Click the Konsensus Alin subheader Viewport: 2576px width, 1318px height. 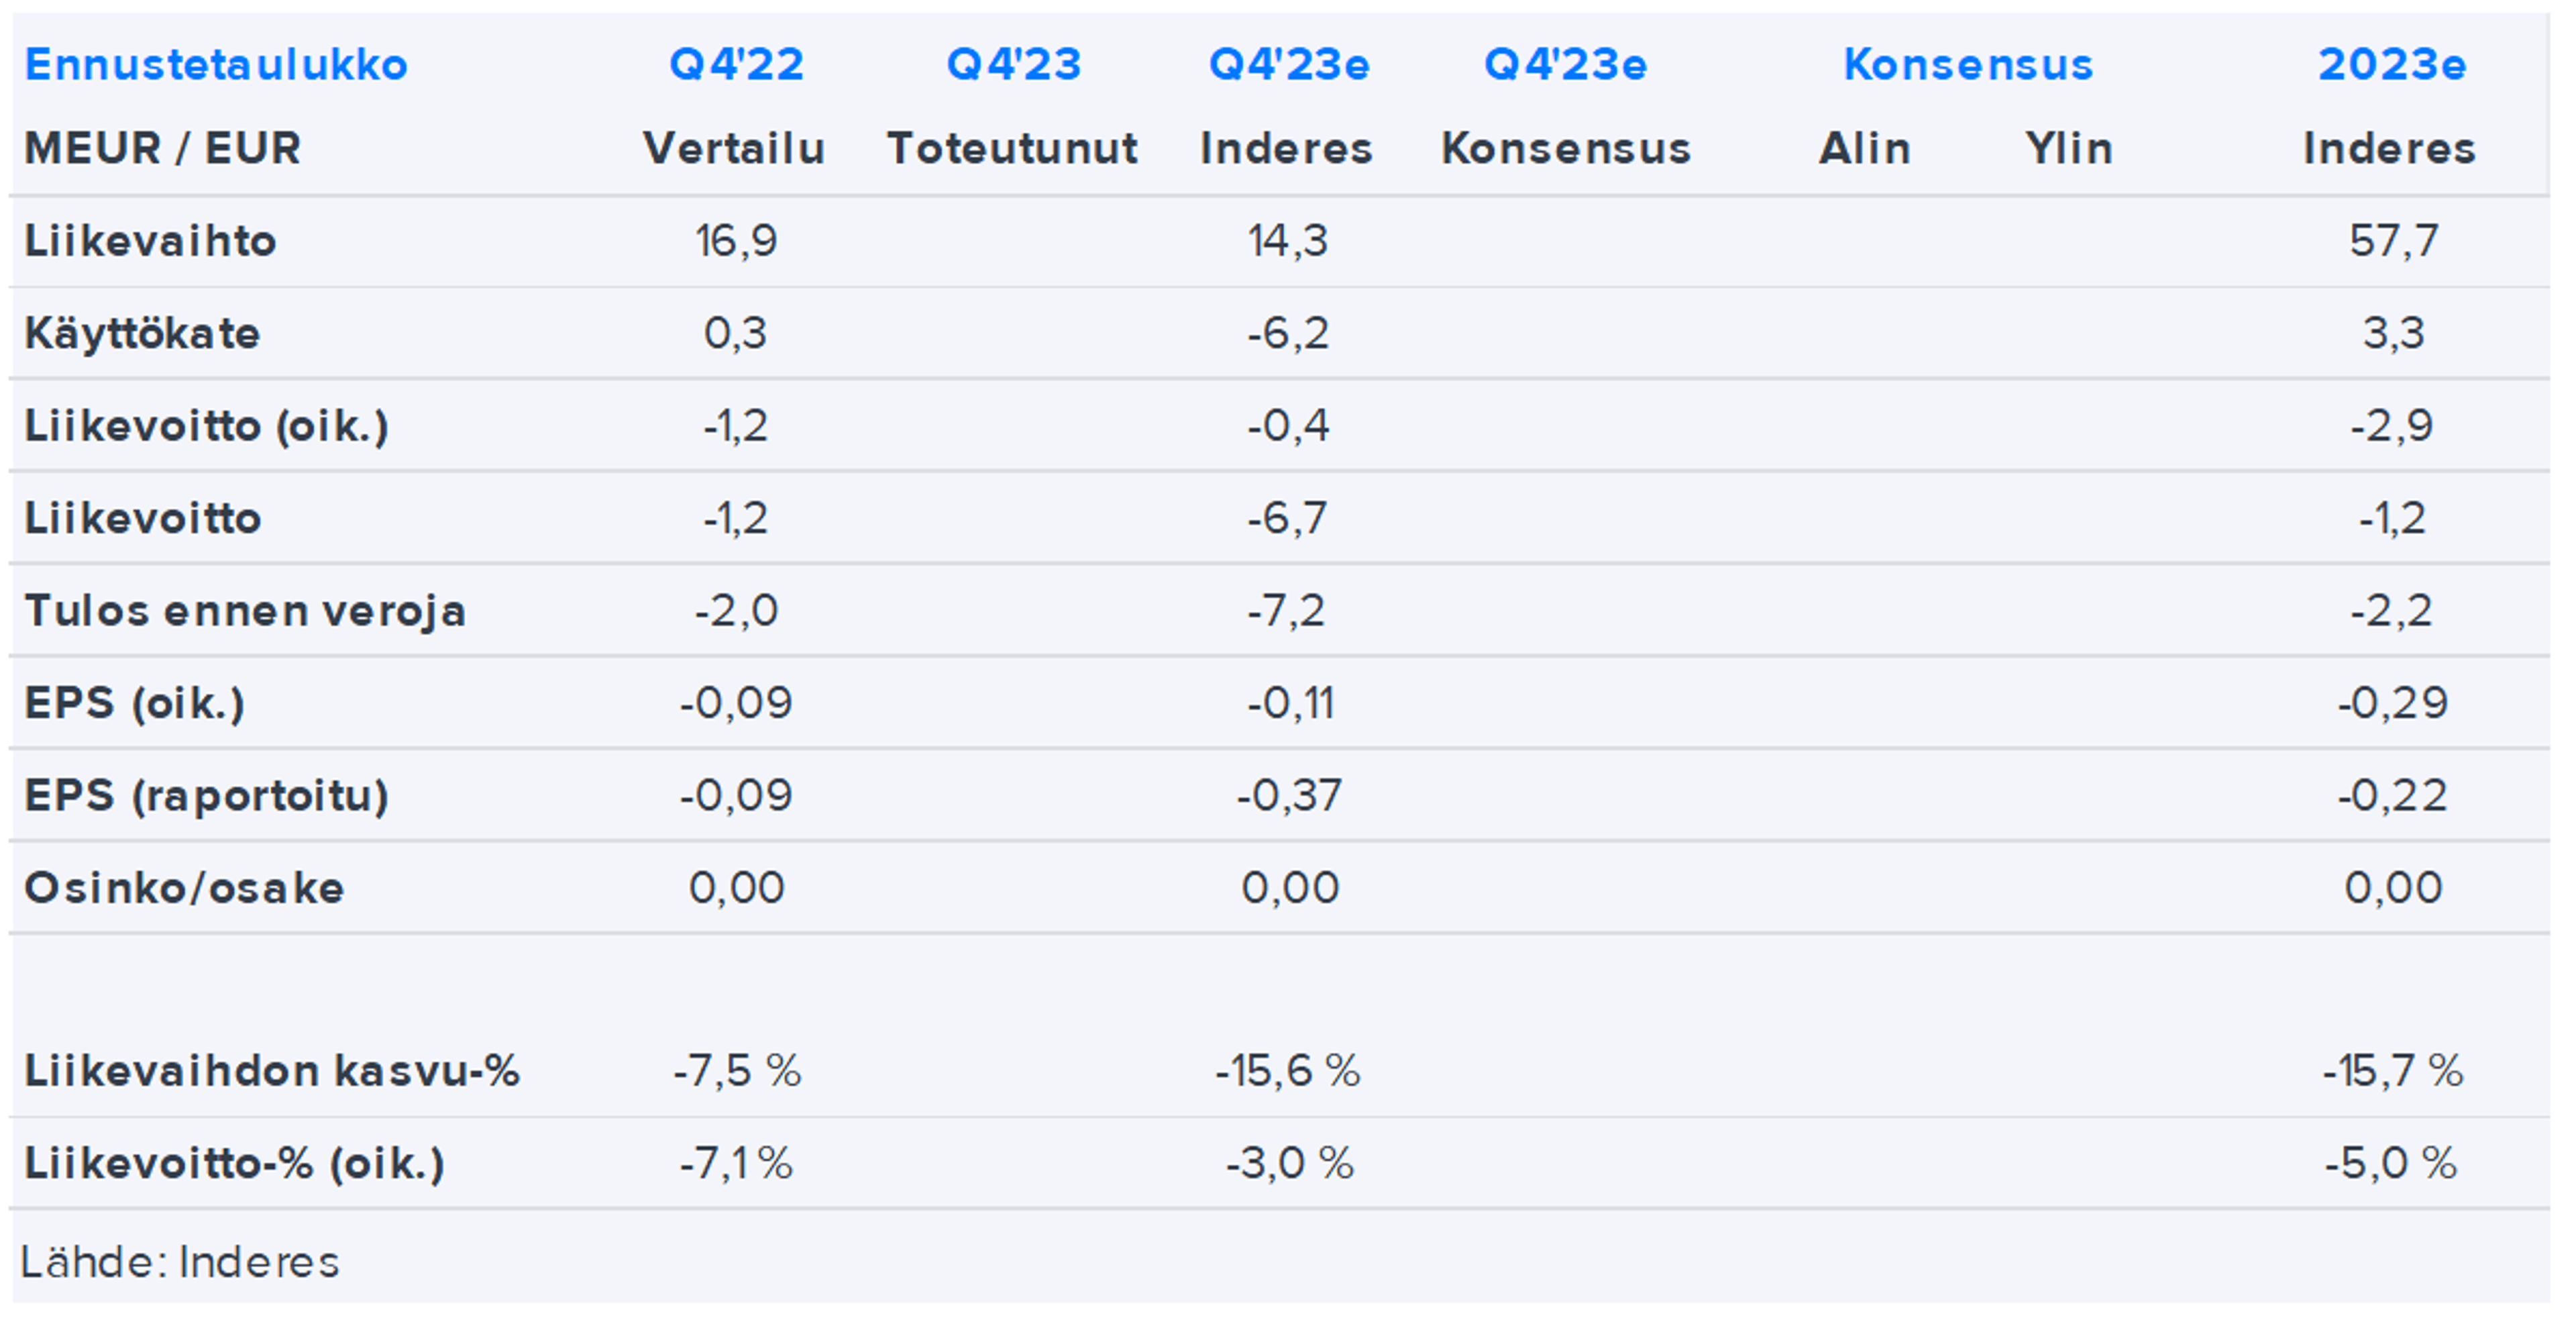coord(1864,149)
